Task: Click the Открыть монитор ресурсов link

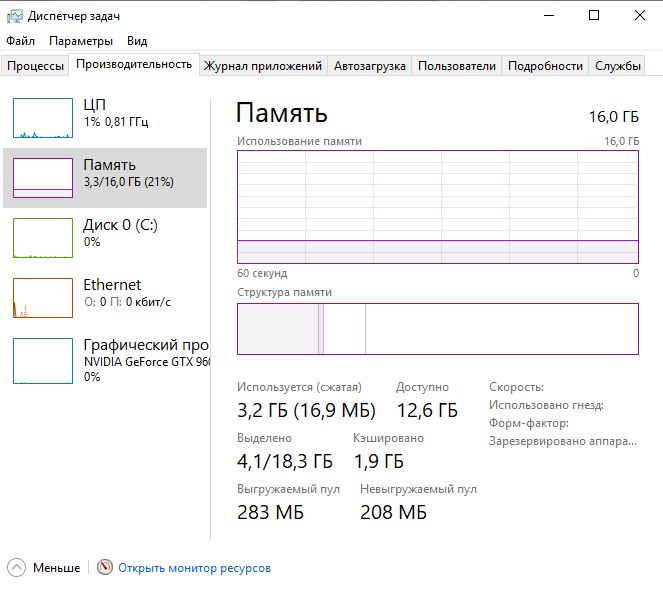Action: [194, 568]
